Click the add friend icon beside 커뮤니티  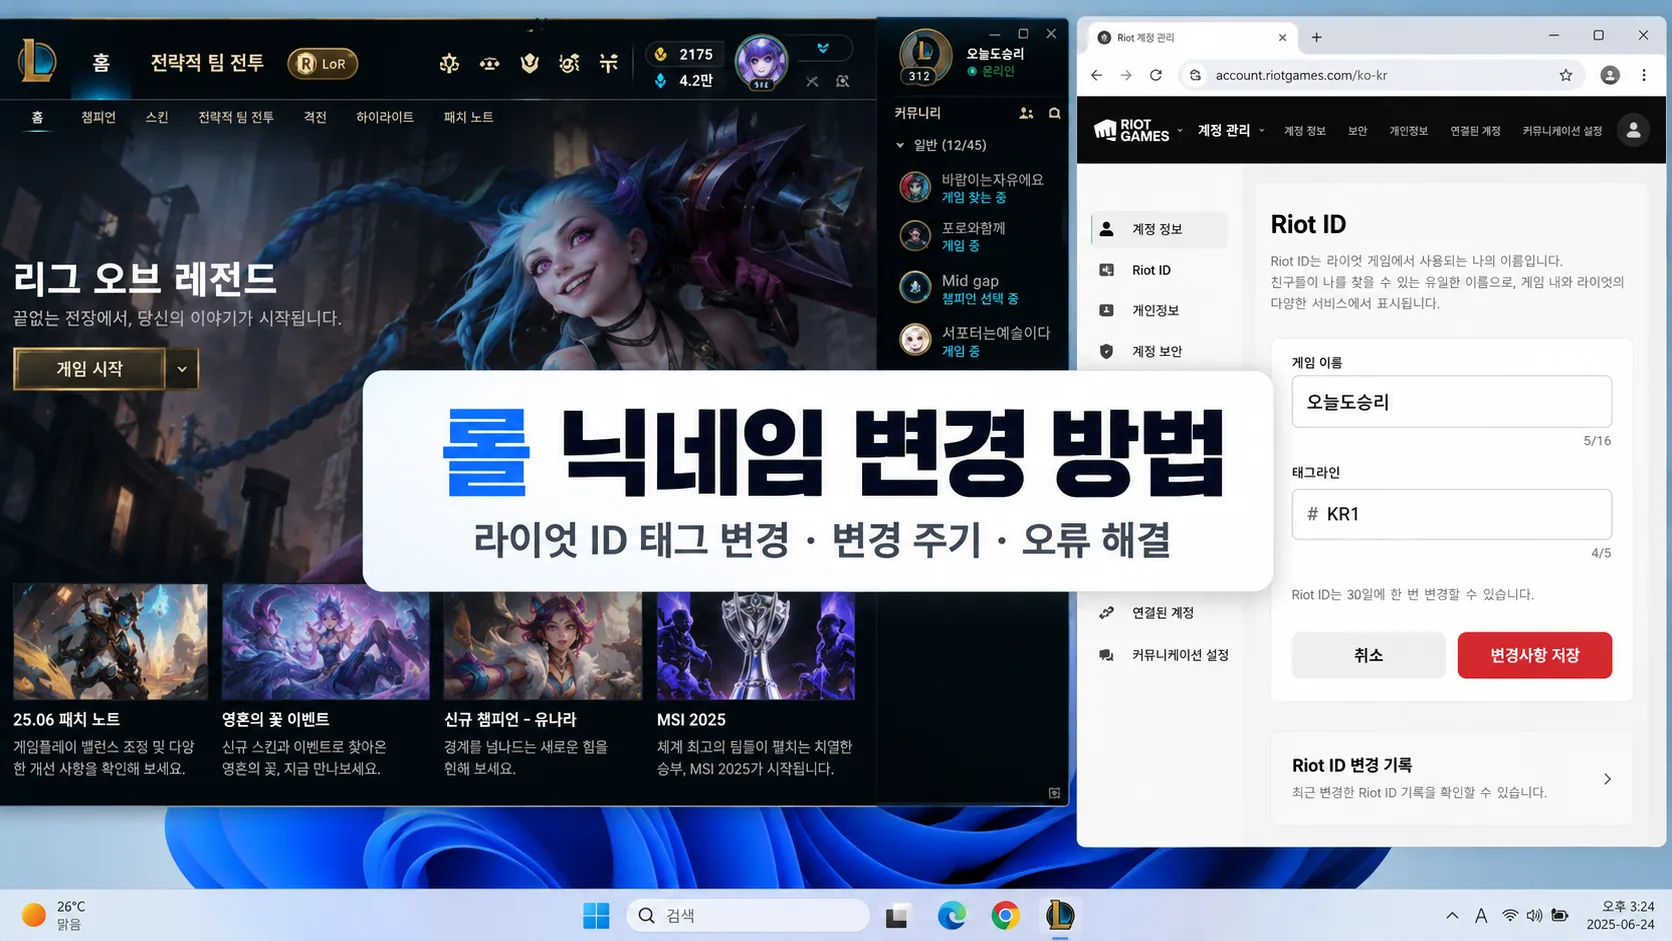1026,113
